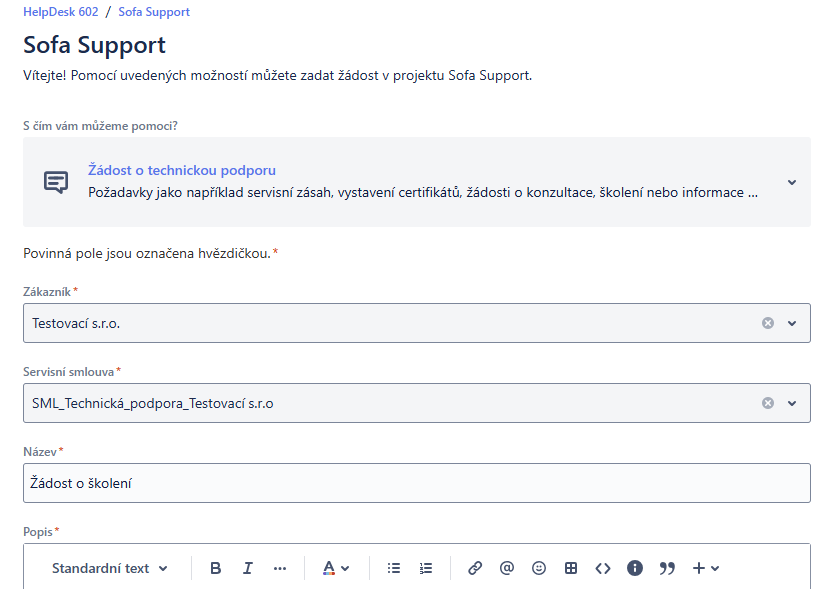
Task: Insert a bullet list
Action: [394, 568]
